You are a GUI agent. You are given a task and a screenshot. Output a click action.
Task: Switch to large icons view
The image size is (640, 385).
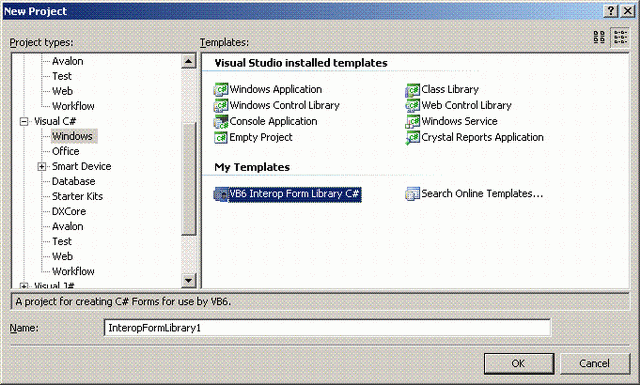[x=599, y=37]
